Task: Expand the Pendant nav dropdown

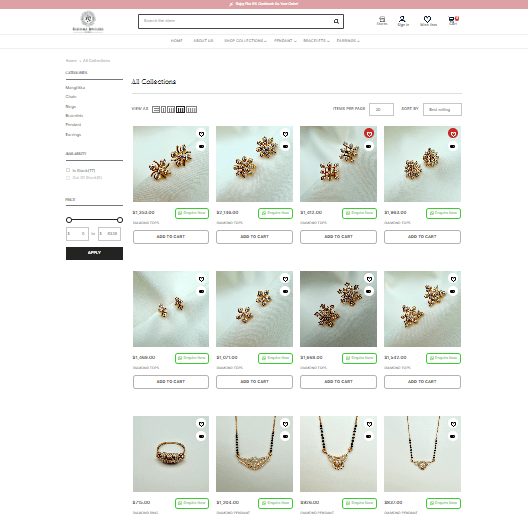Action: [x=285, y=41]
